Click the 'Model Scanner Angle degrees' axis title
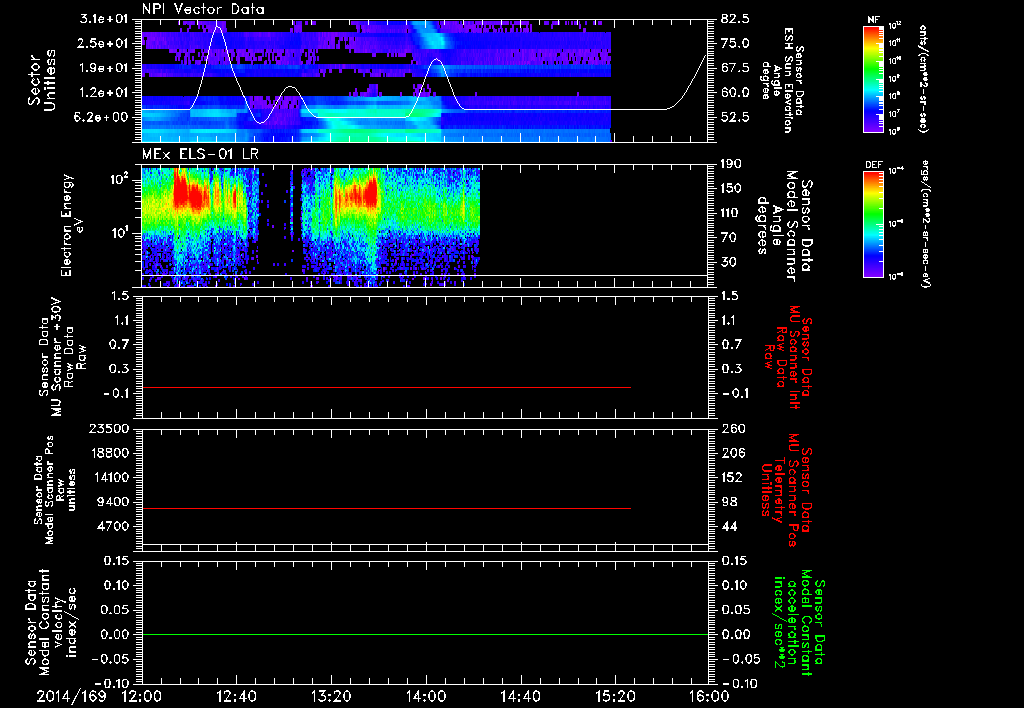The width and height of the screenshot is (1024, 708). point(785,225)
